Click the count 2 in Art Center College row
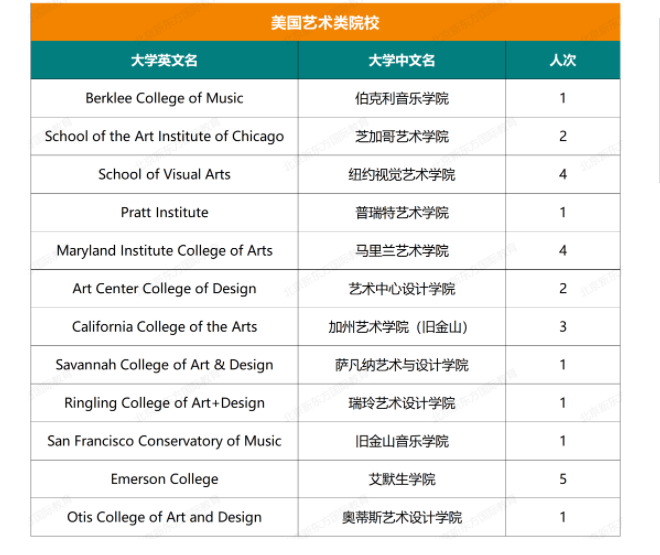The image size is (660, 555). tap(563, 289)
